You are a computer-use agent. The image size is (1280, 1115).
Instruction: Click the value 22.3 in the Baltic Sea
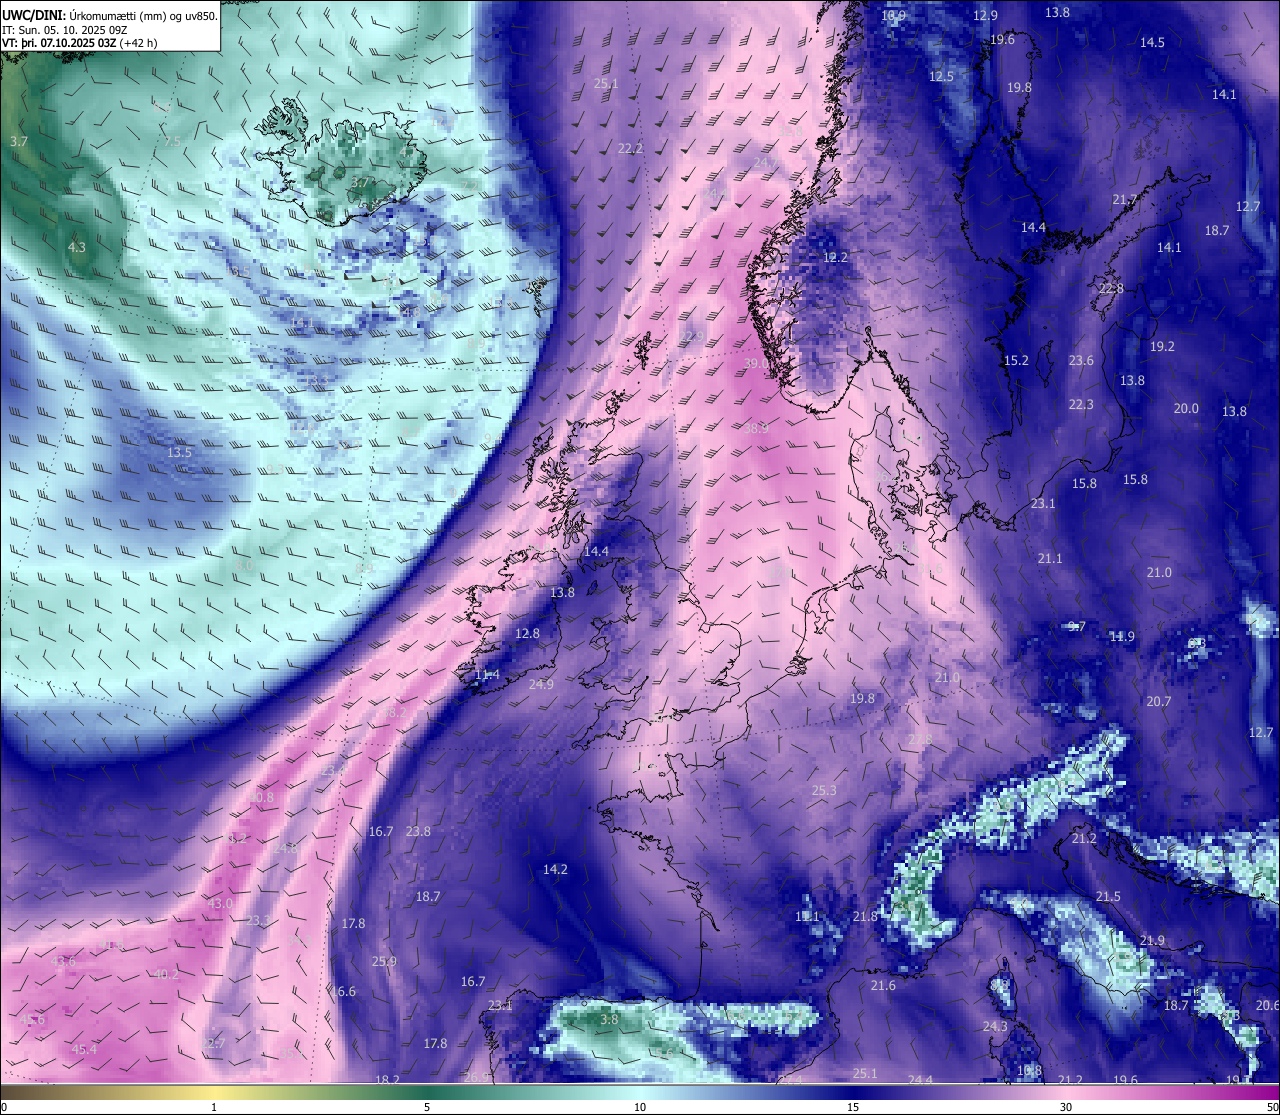tap(1081, 405)
